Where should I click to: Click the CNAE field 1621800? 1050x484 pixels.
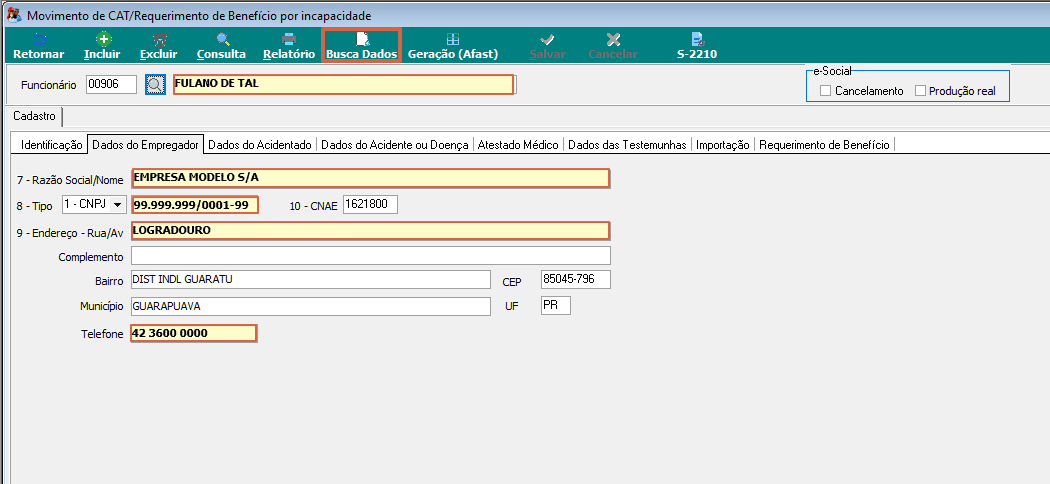370,205
